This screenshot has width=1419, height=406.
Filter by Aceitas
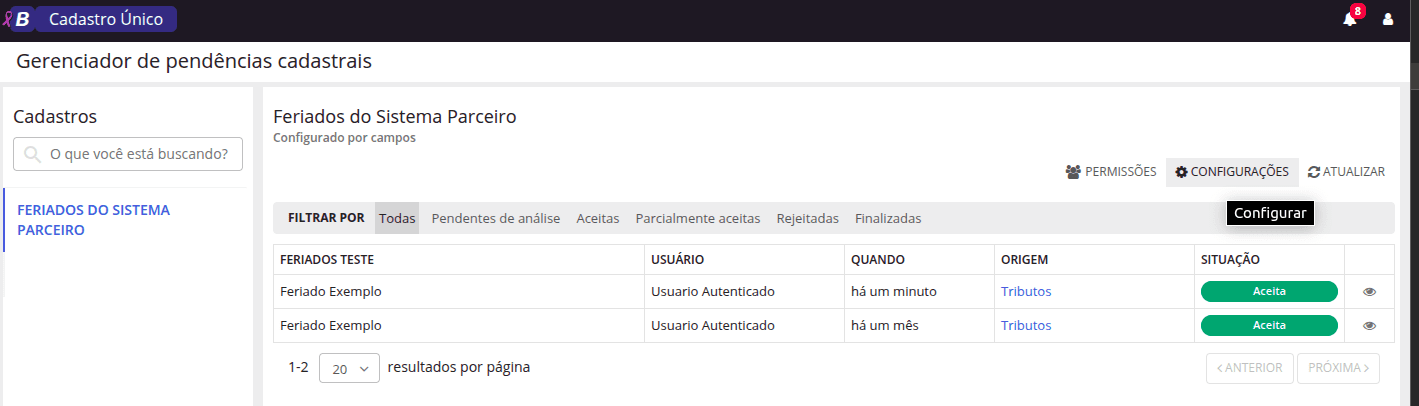point(598,218)
